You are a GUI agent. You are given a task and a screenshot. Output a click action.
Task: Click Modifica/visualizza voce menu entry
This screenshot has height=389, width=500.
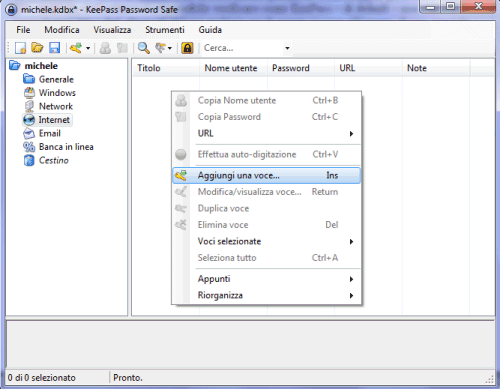pos(267,192)
